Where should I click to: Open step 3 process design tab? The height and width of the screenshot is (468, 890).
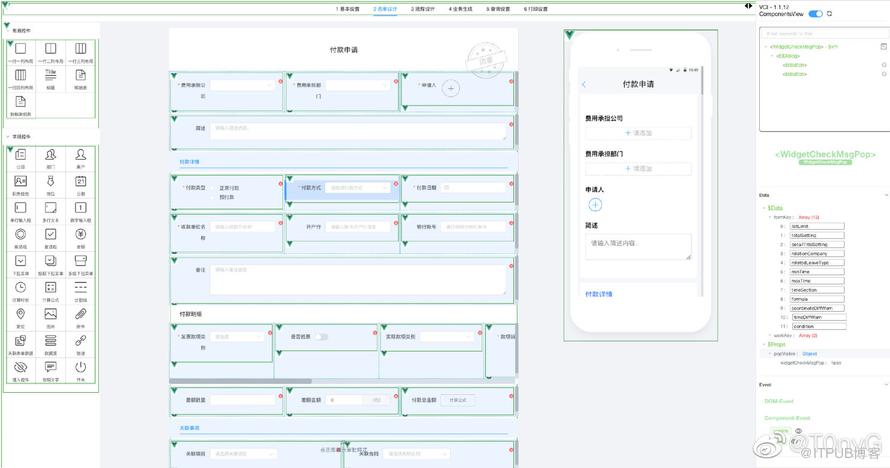click(x=423, y=9)
